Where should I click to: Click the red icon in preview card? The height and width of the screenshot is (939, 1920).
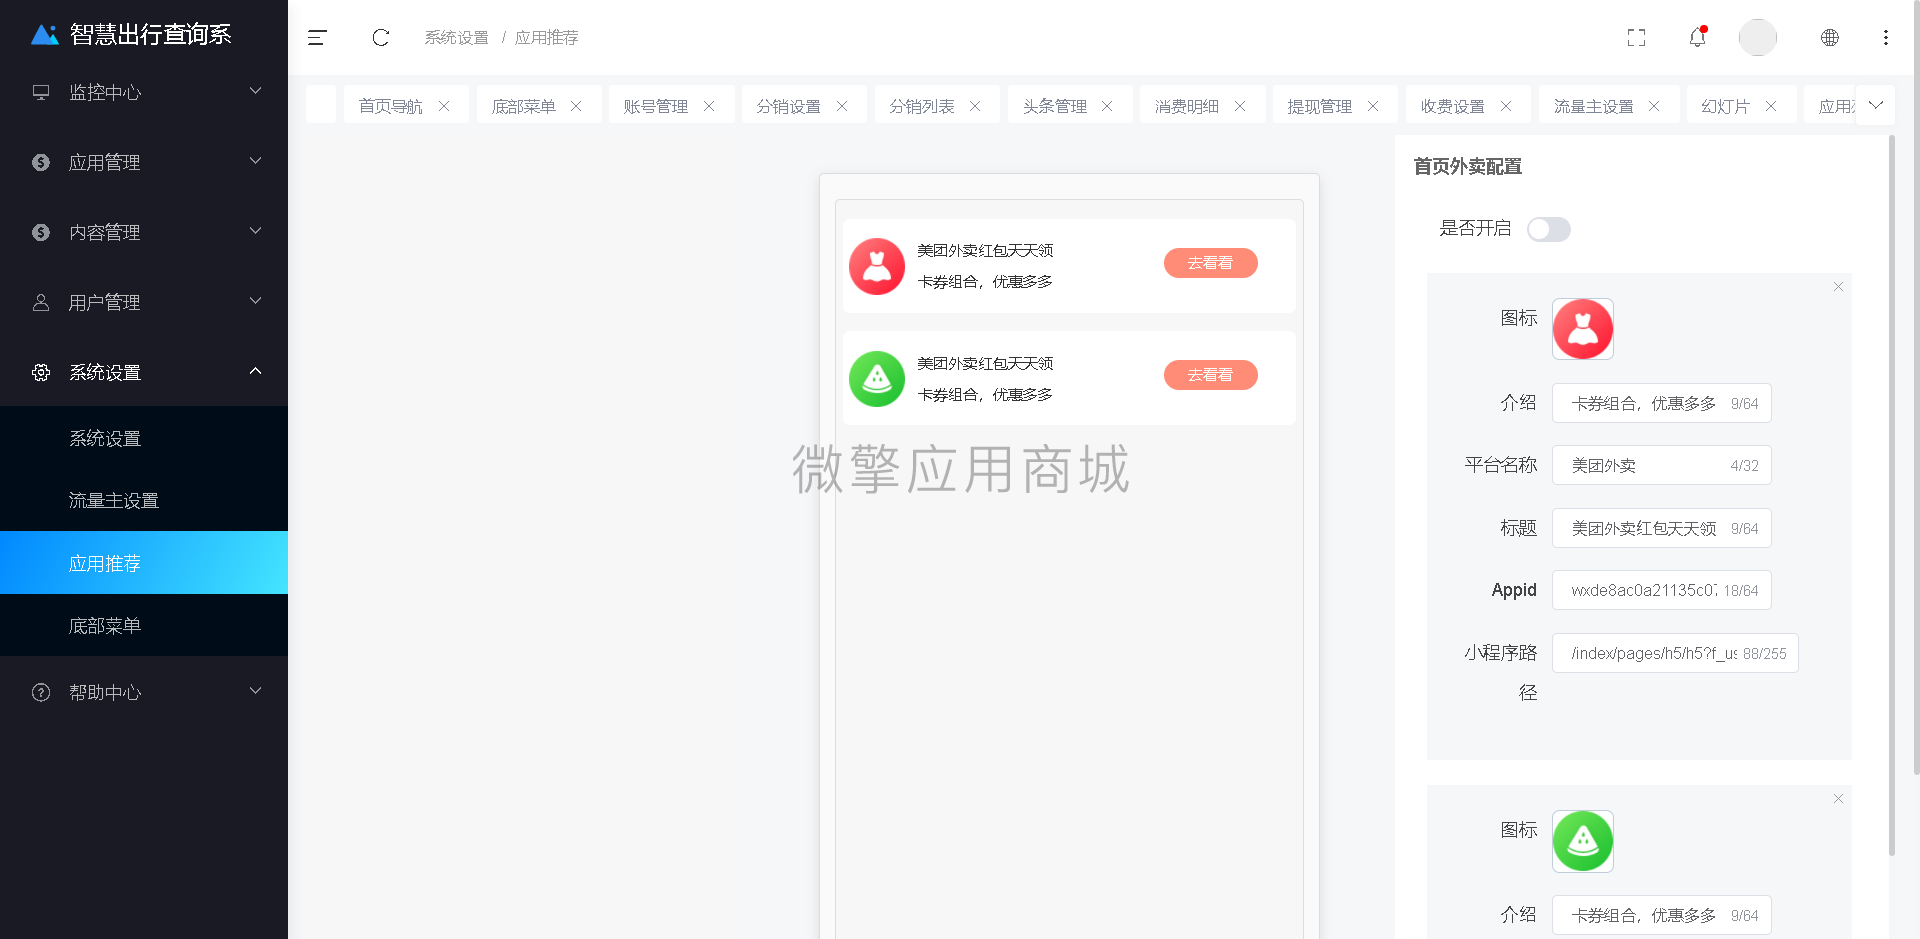[877, 266]
